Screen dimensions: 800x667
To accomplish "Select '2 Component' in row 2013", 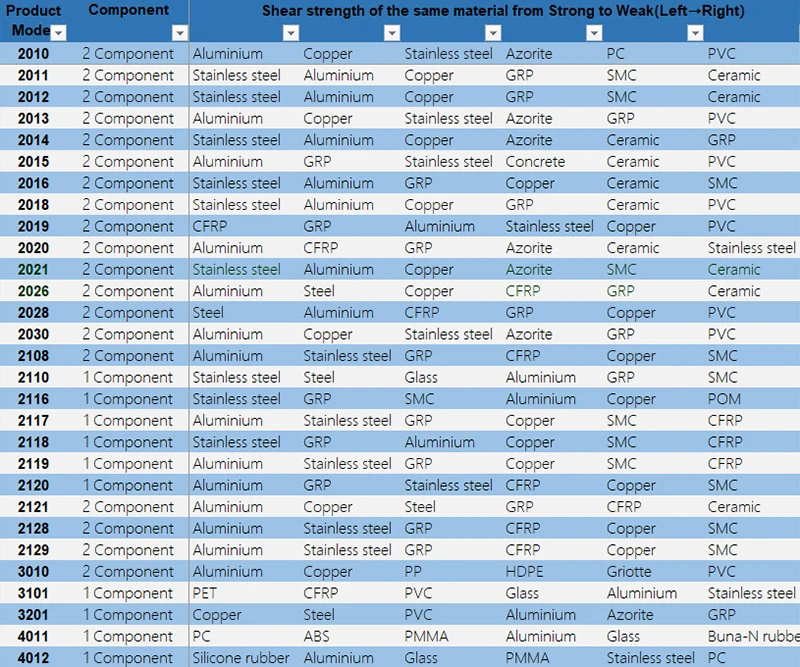I will (x=128, y=118).
